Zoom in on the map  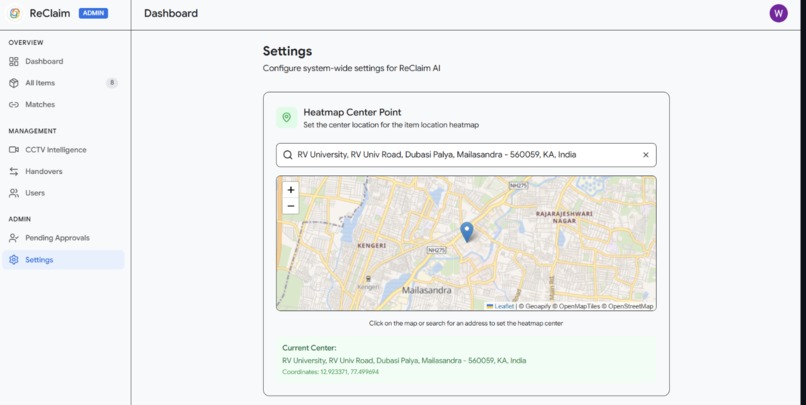(291, 190)
